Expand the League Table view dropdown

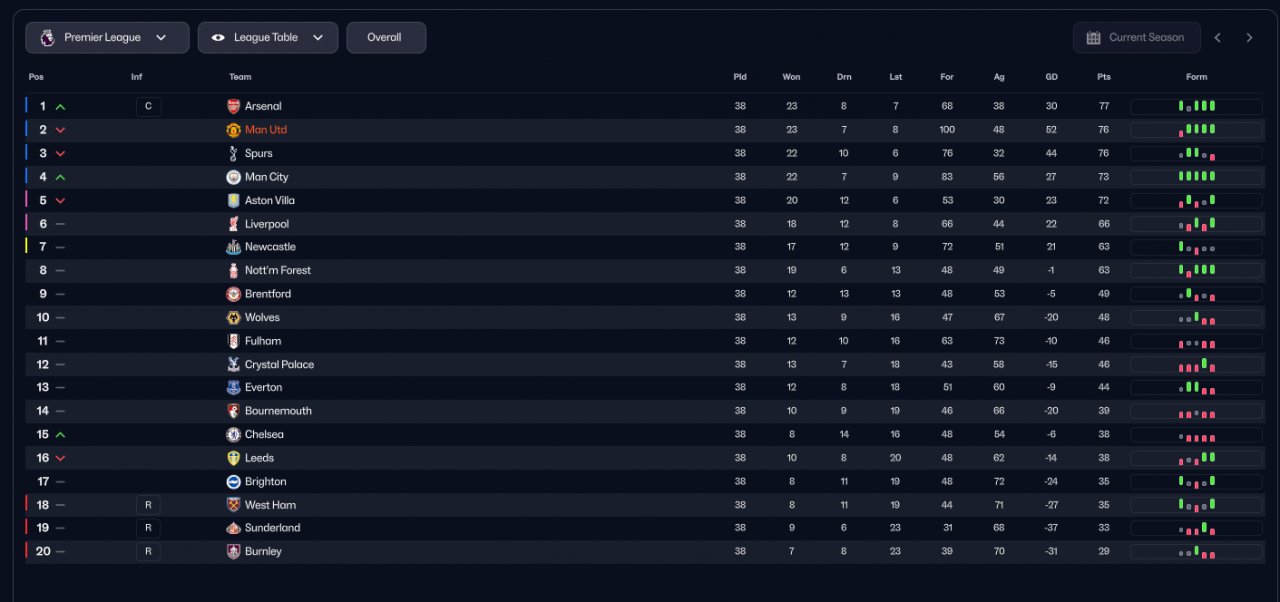(268, 38)
